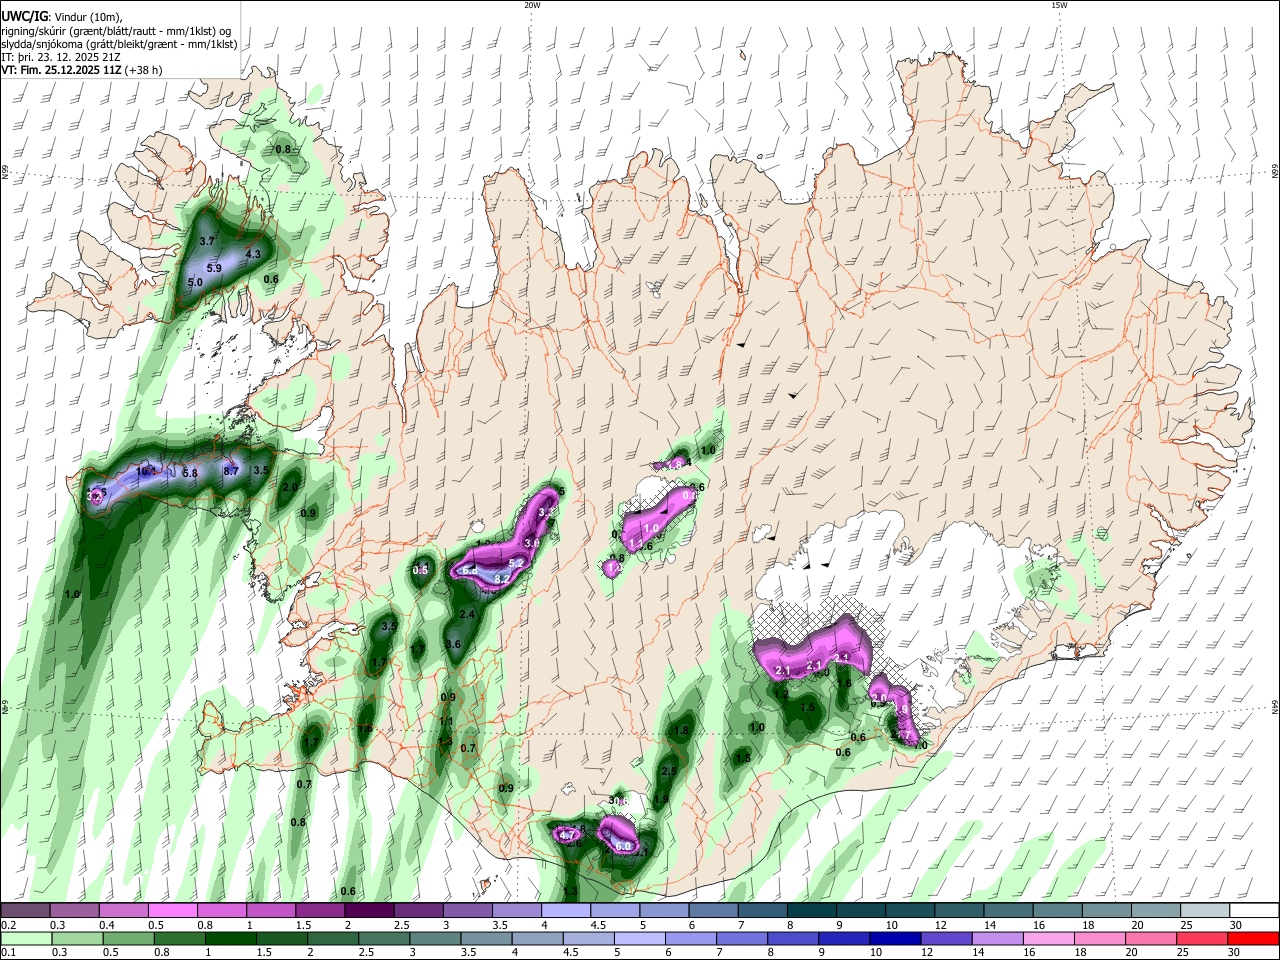Click the 5.0 value in the Westfjords
Viewport: 1280px width, 960px height.
click(195, 283)
